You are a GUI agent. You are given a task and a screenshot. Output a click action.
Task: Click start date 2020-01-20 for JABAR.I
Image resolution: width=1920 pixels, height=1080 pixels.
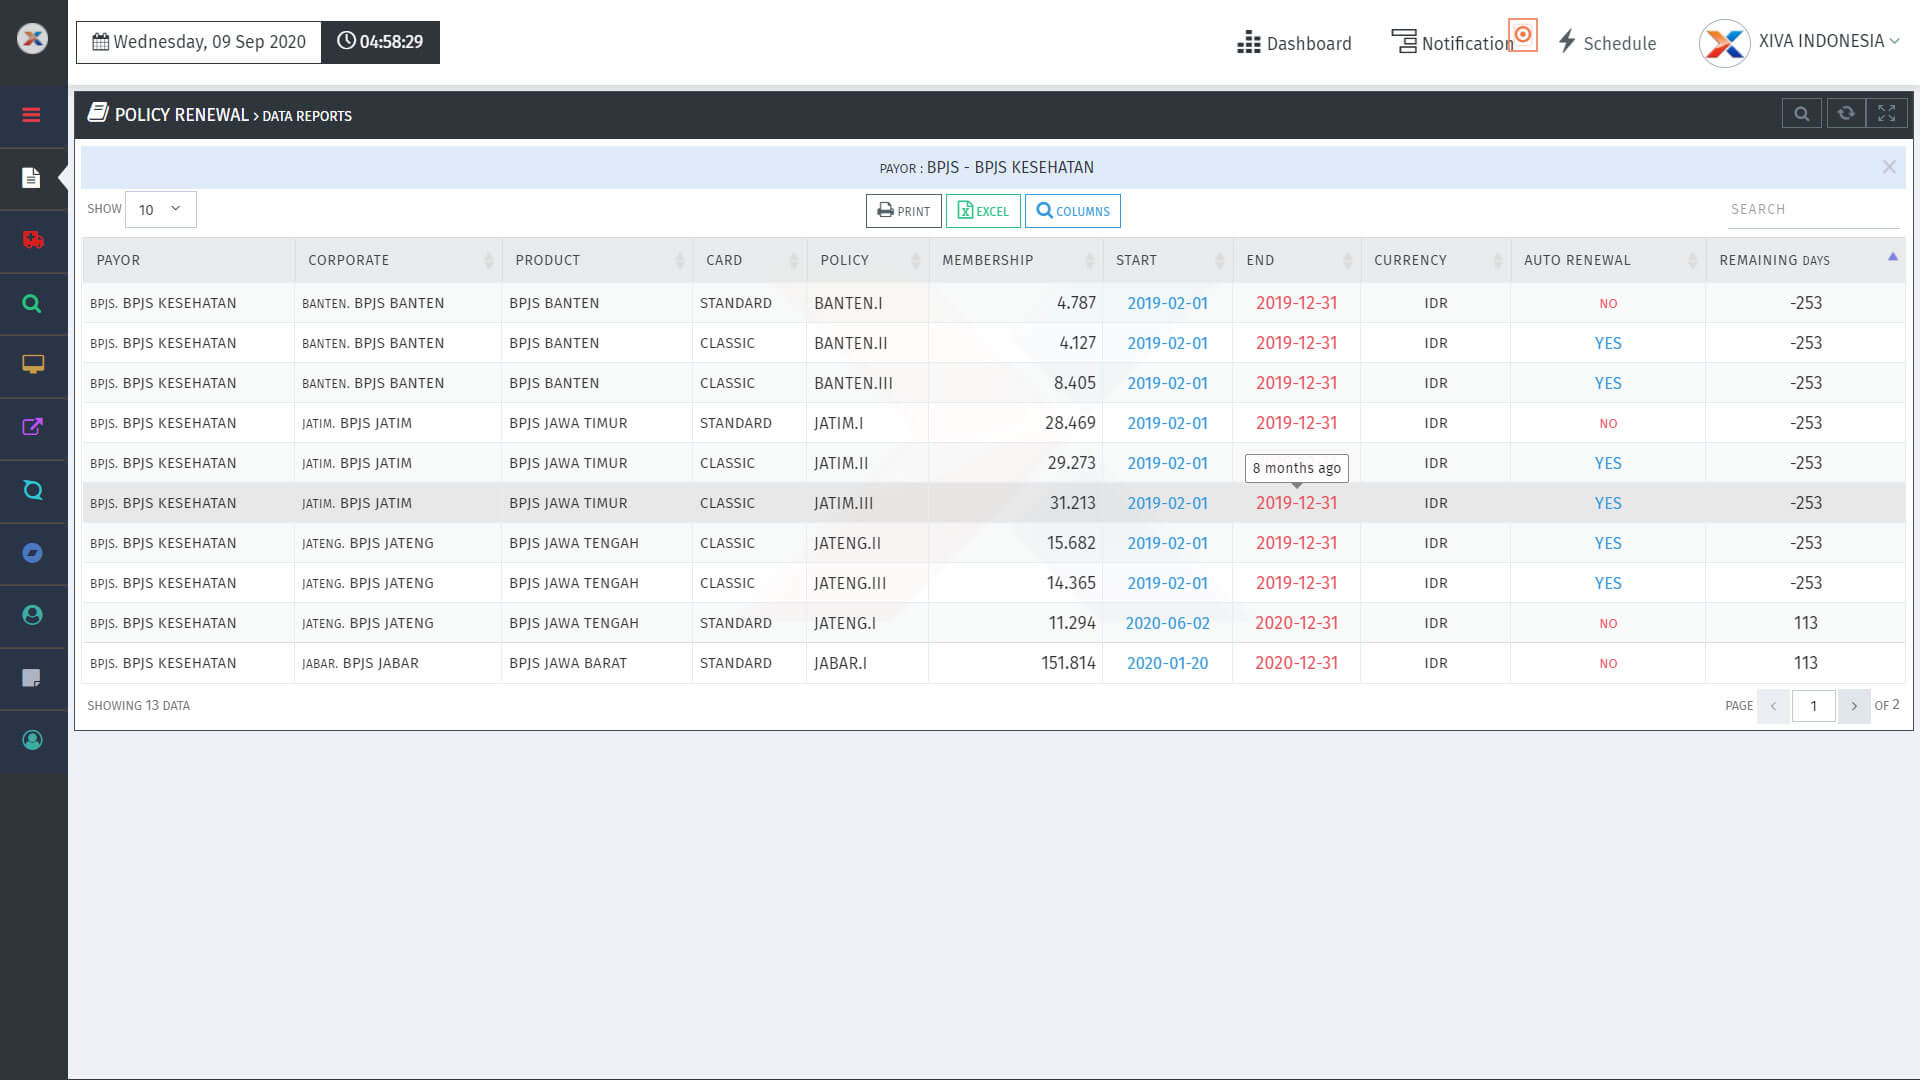coord(1167,663)
